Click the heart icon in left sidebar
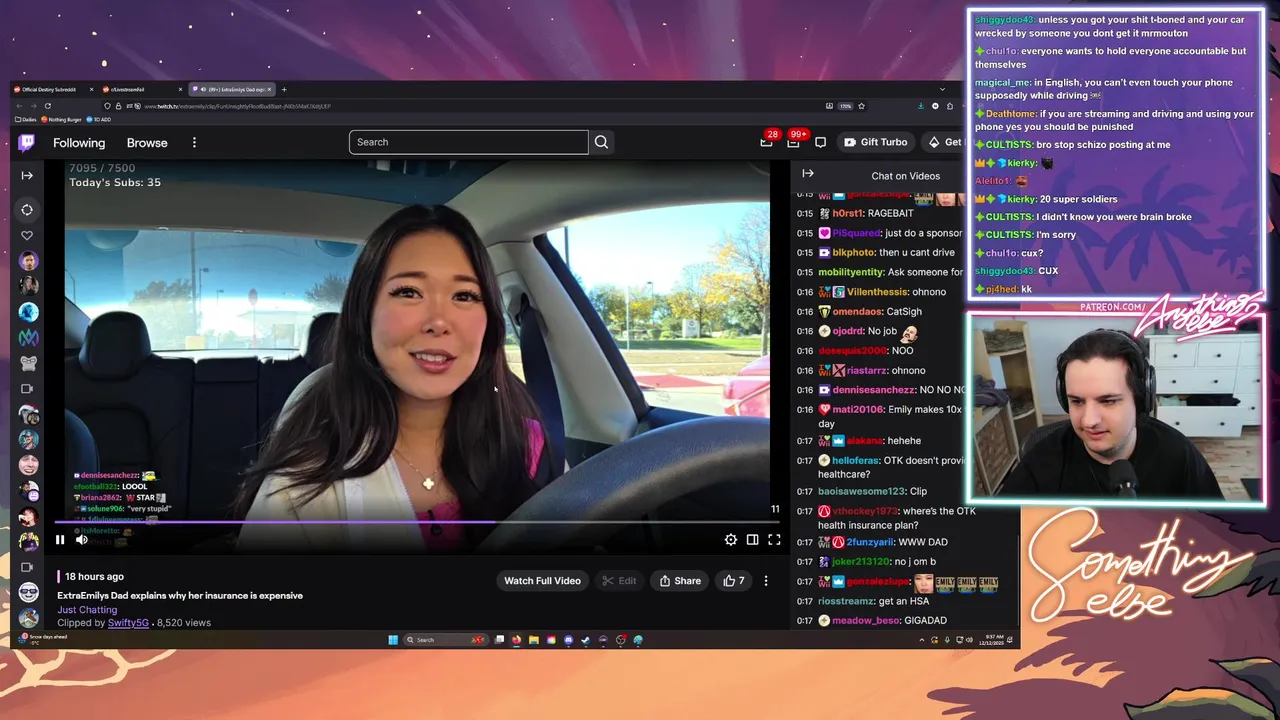 27,236
